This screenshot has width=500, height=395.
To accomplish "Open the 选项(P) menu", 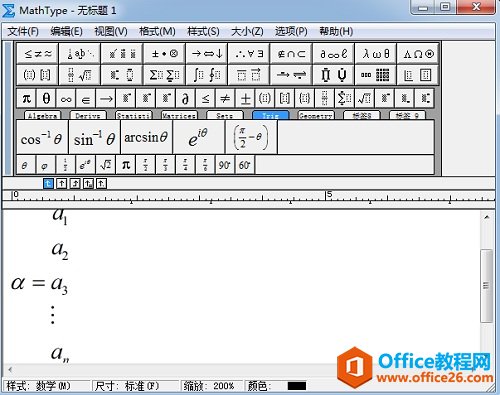I will (x=291, y=32).
